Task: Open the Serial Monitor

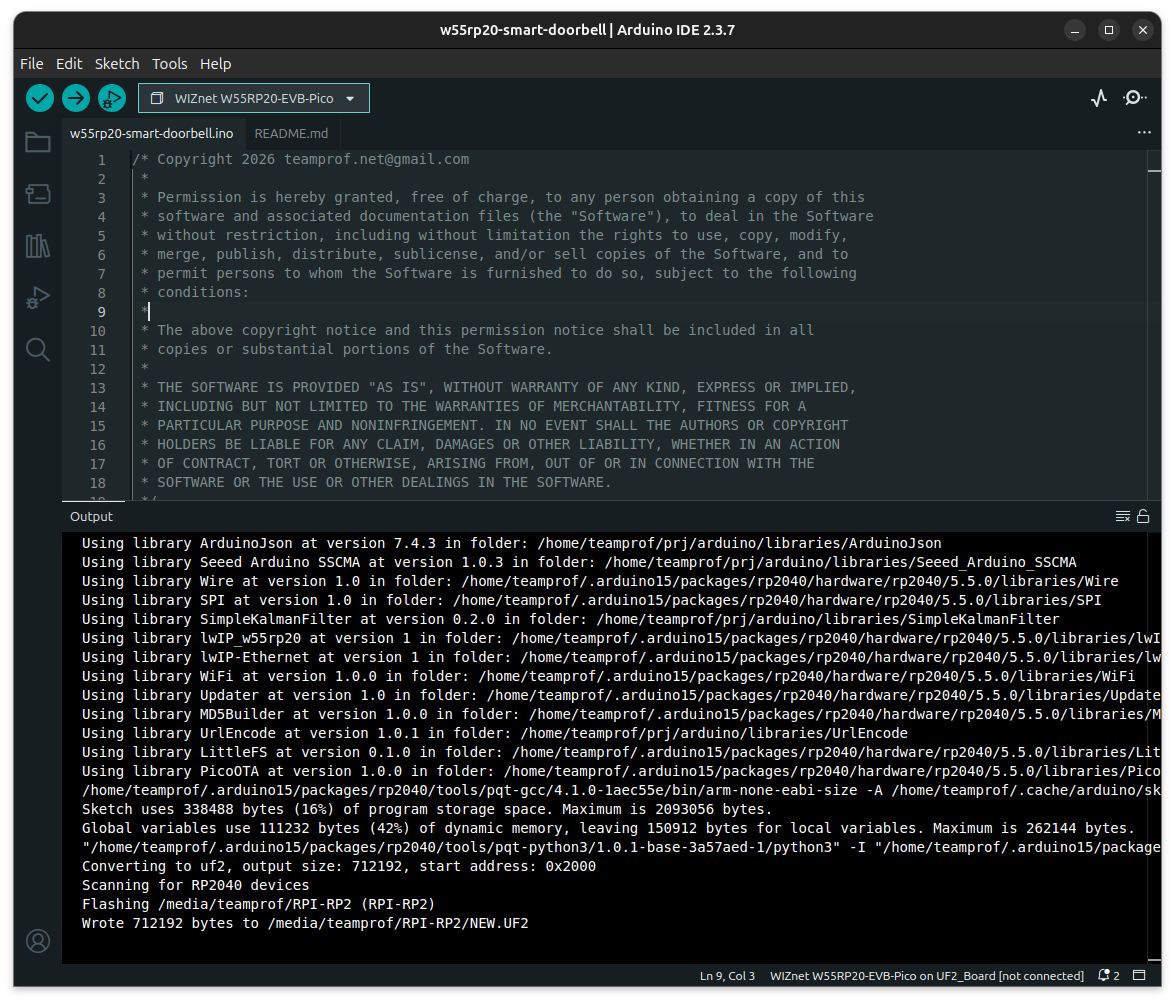Action: 1135,98
